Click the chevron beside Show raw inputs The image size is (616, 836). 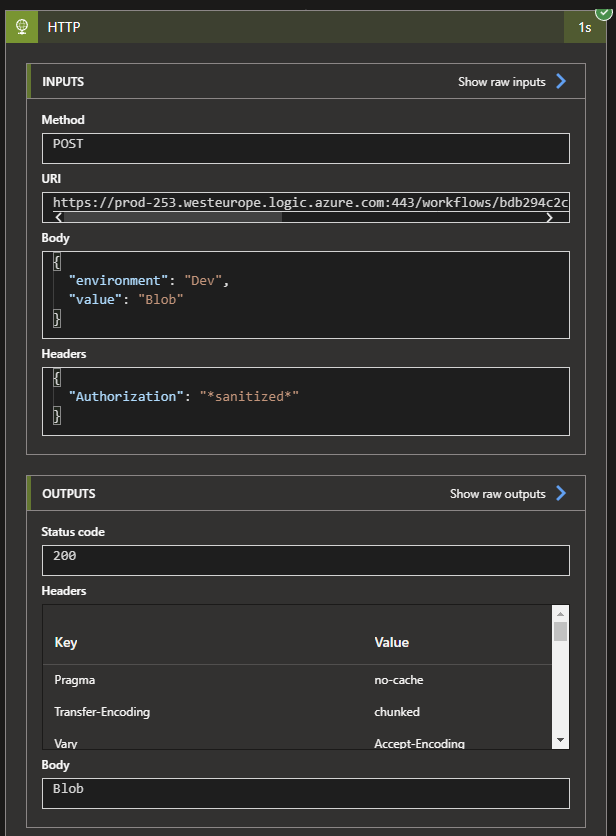[x=561, y=82]
